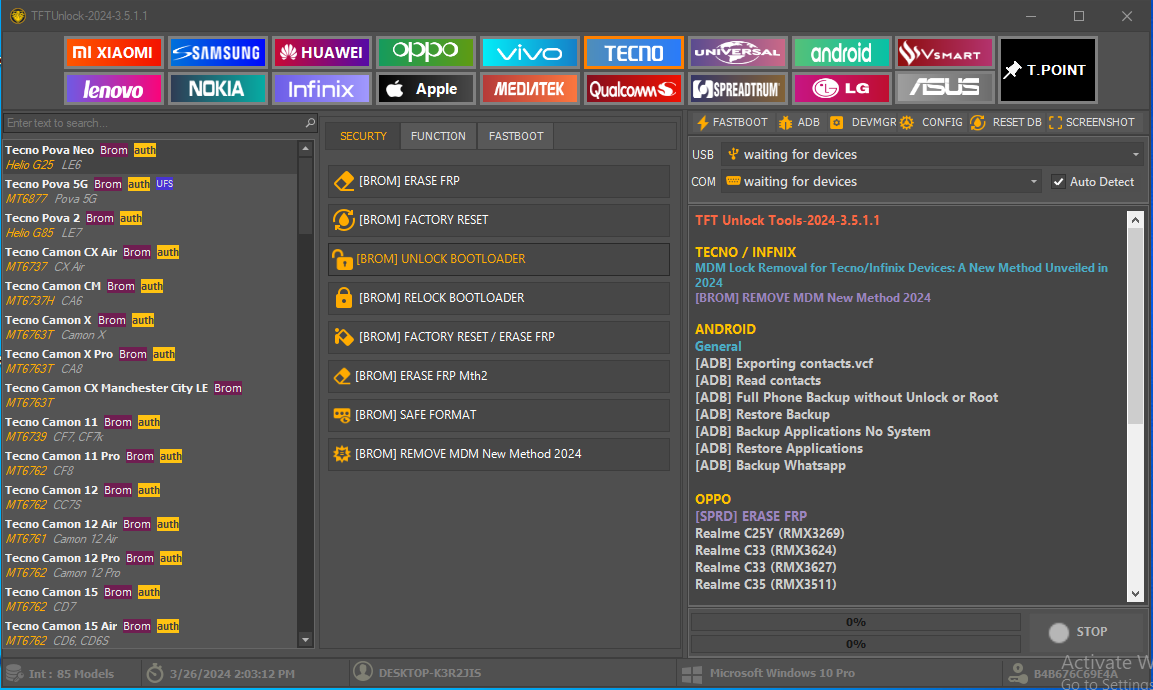The width and height of the screenshot is (1153, 690).
Task: Select Tecno Camon 15 Air model
Action: pyautogui.click(x=150, y=633)
